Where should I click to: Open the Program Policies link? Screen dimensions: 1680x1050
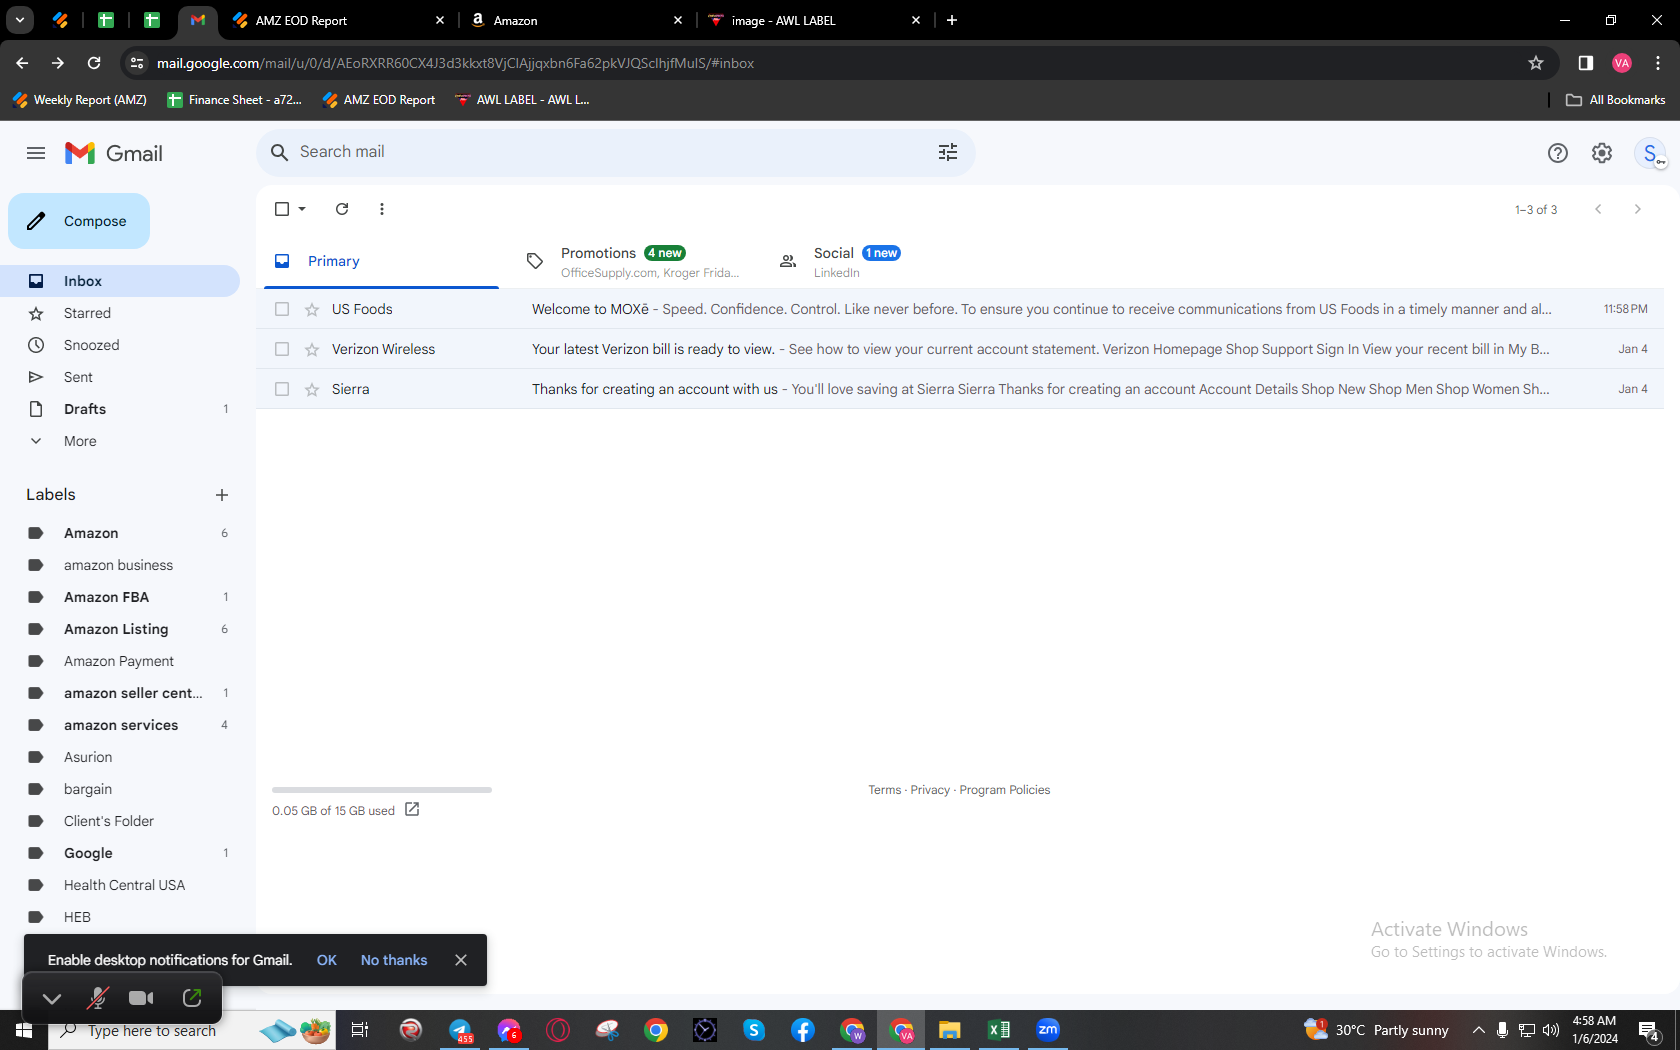(x=1005, y=790)
